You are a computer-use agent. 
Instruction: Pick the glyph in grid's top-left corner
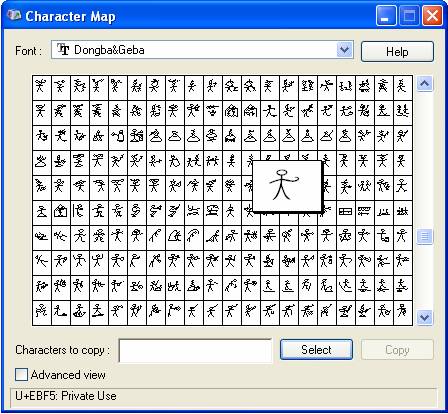[42, 87]
